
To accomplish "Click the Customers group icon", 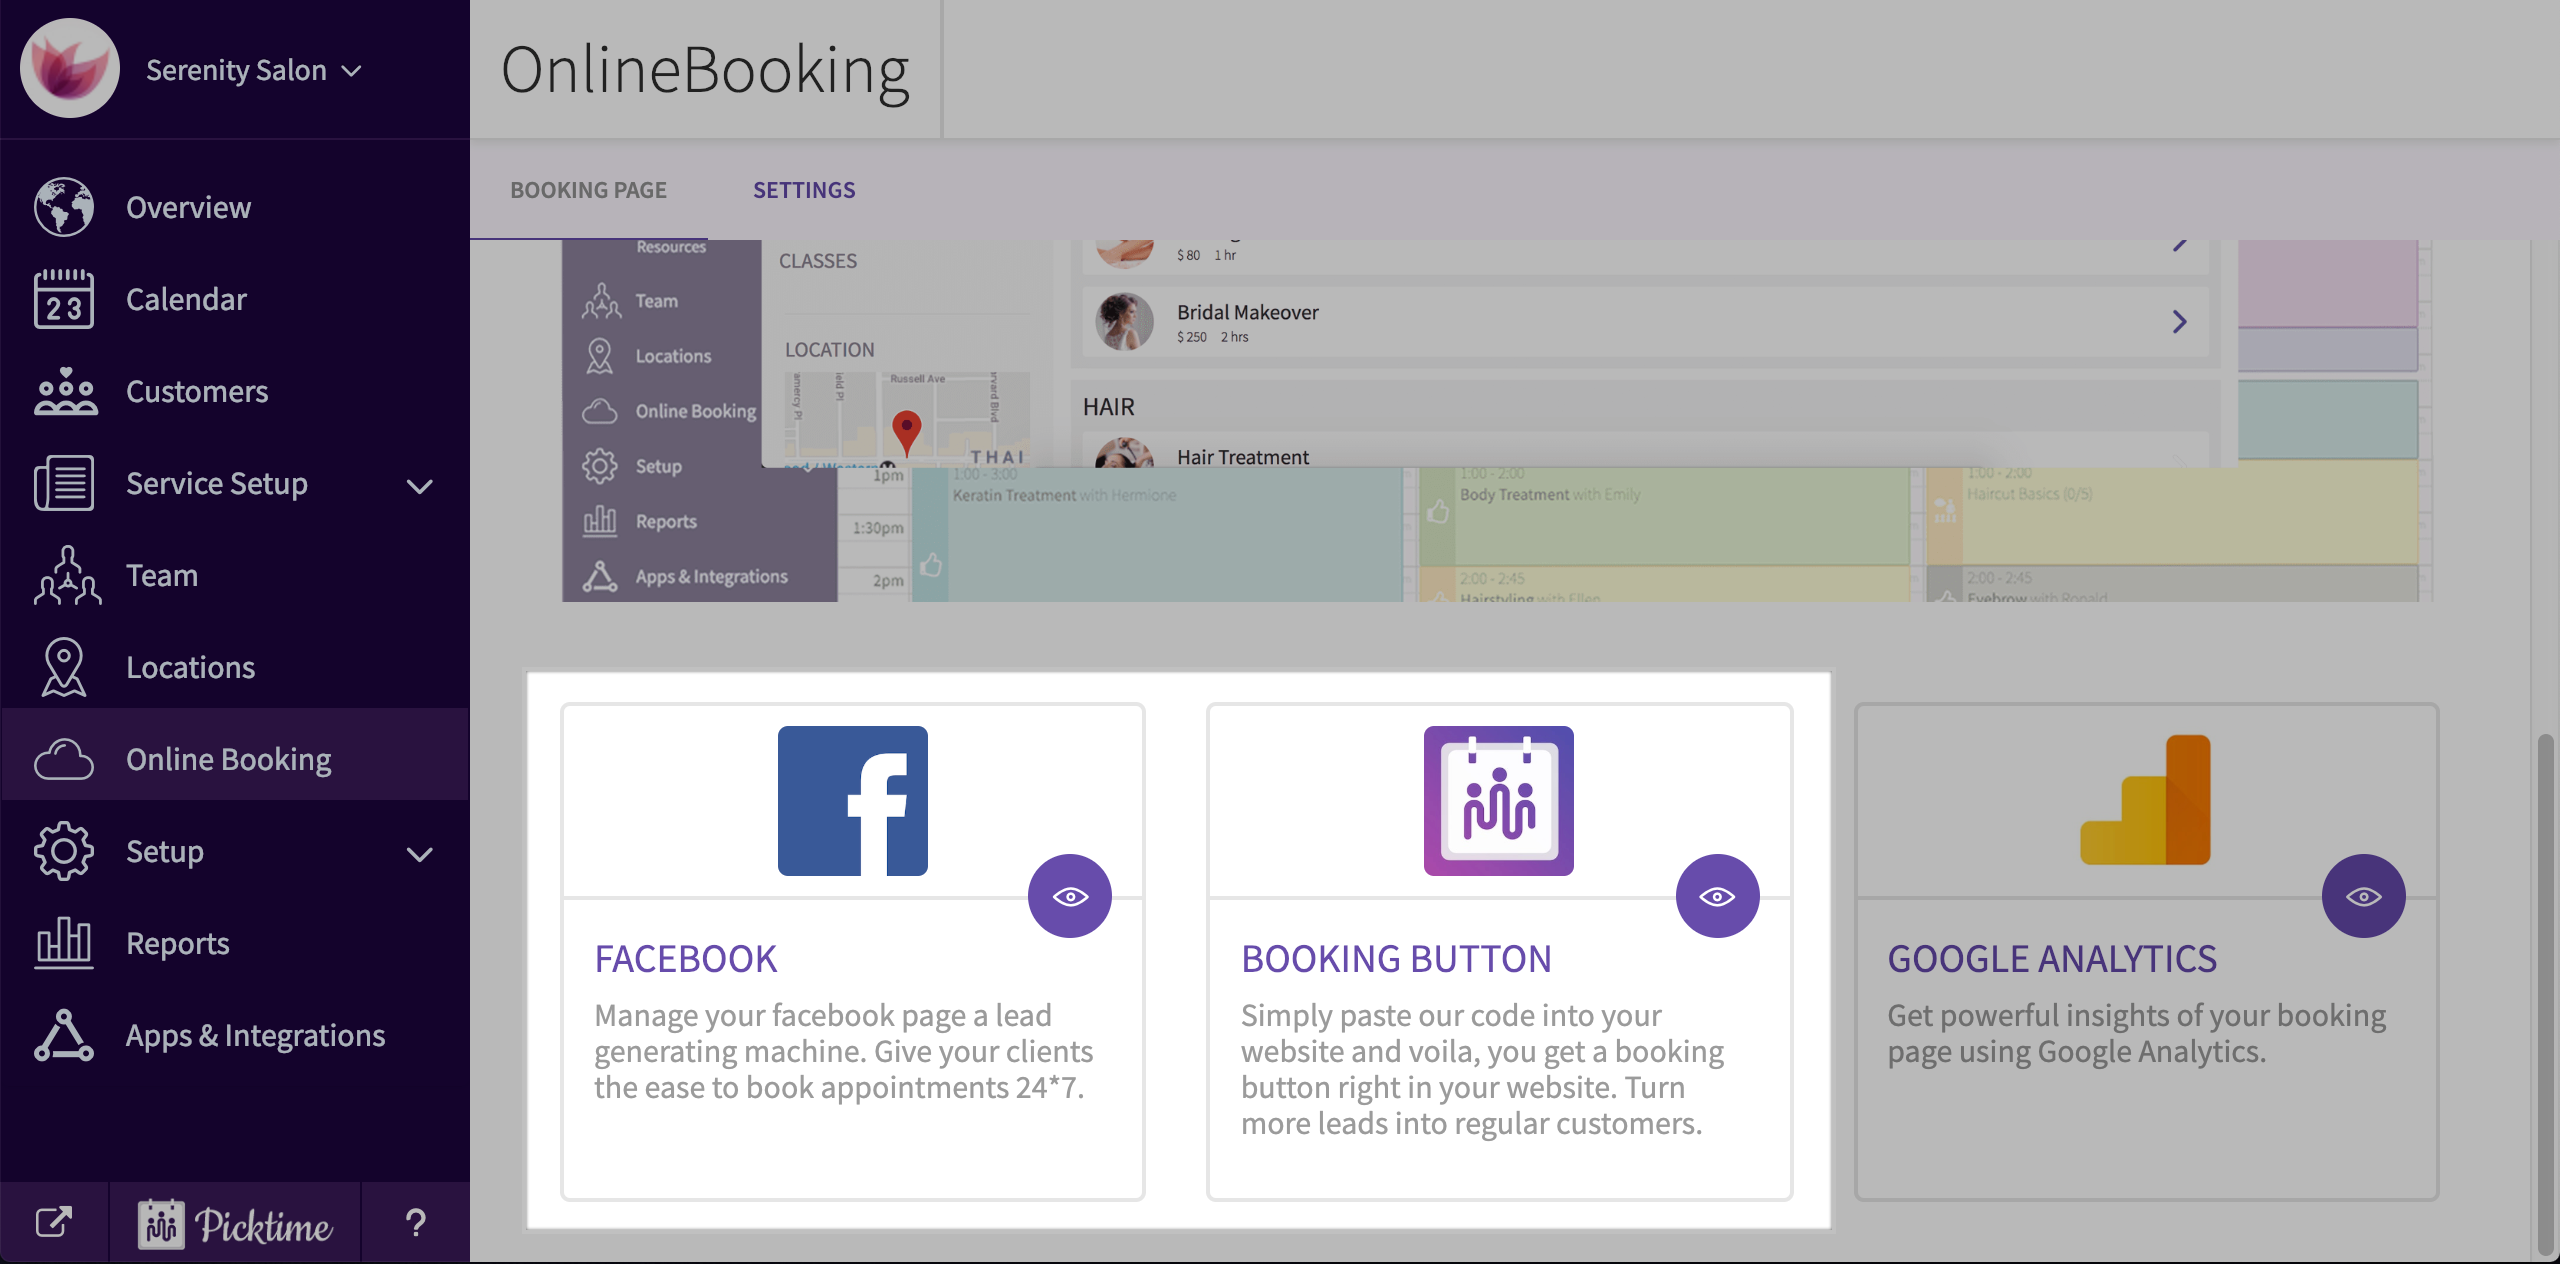I will point(64,391).
